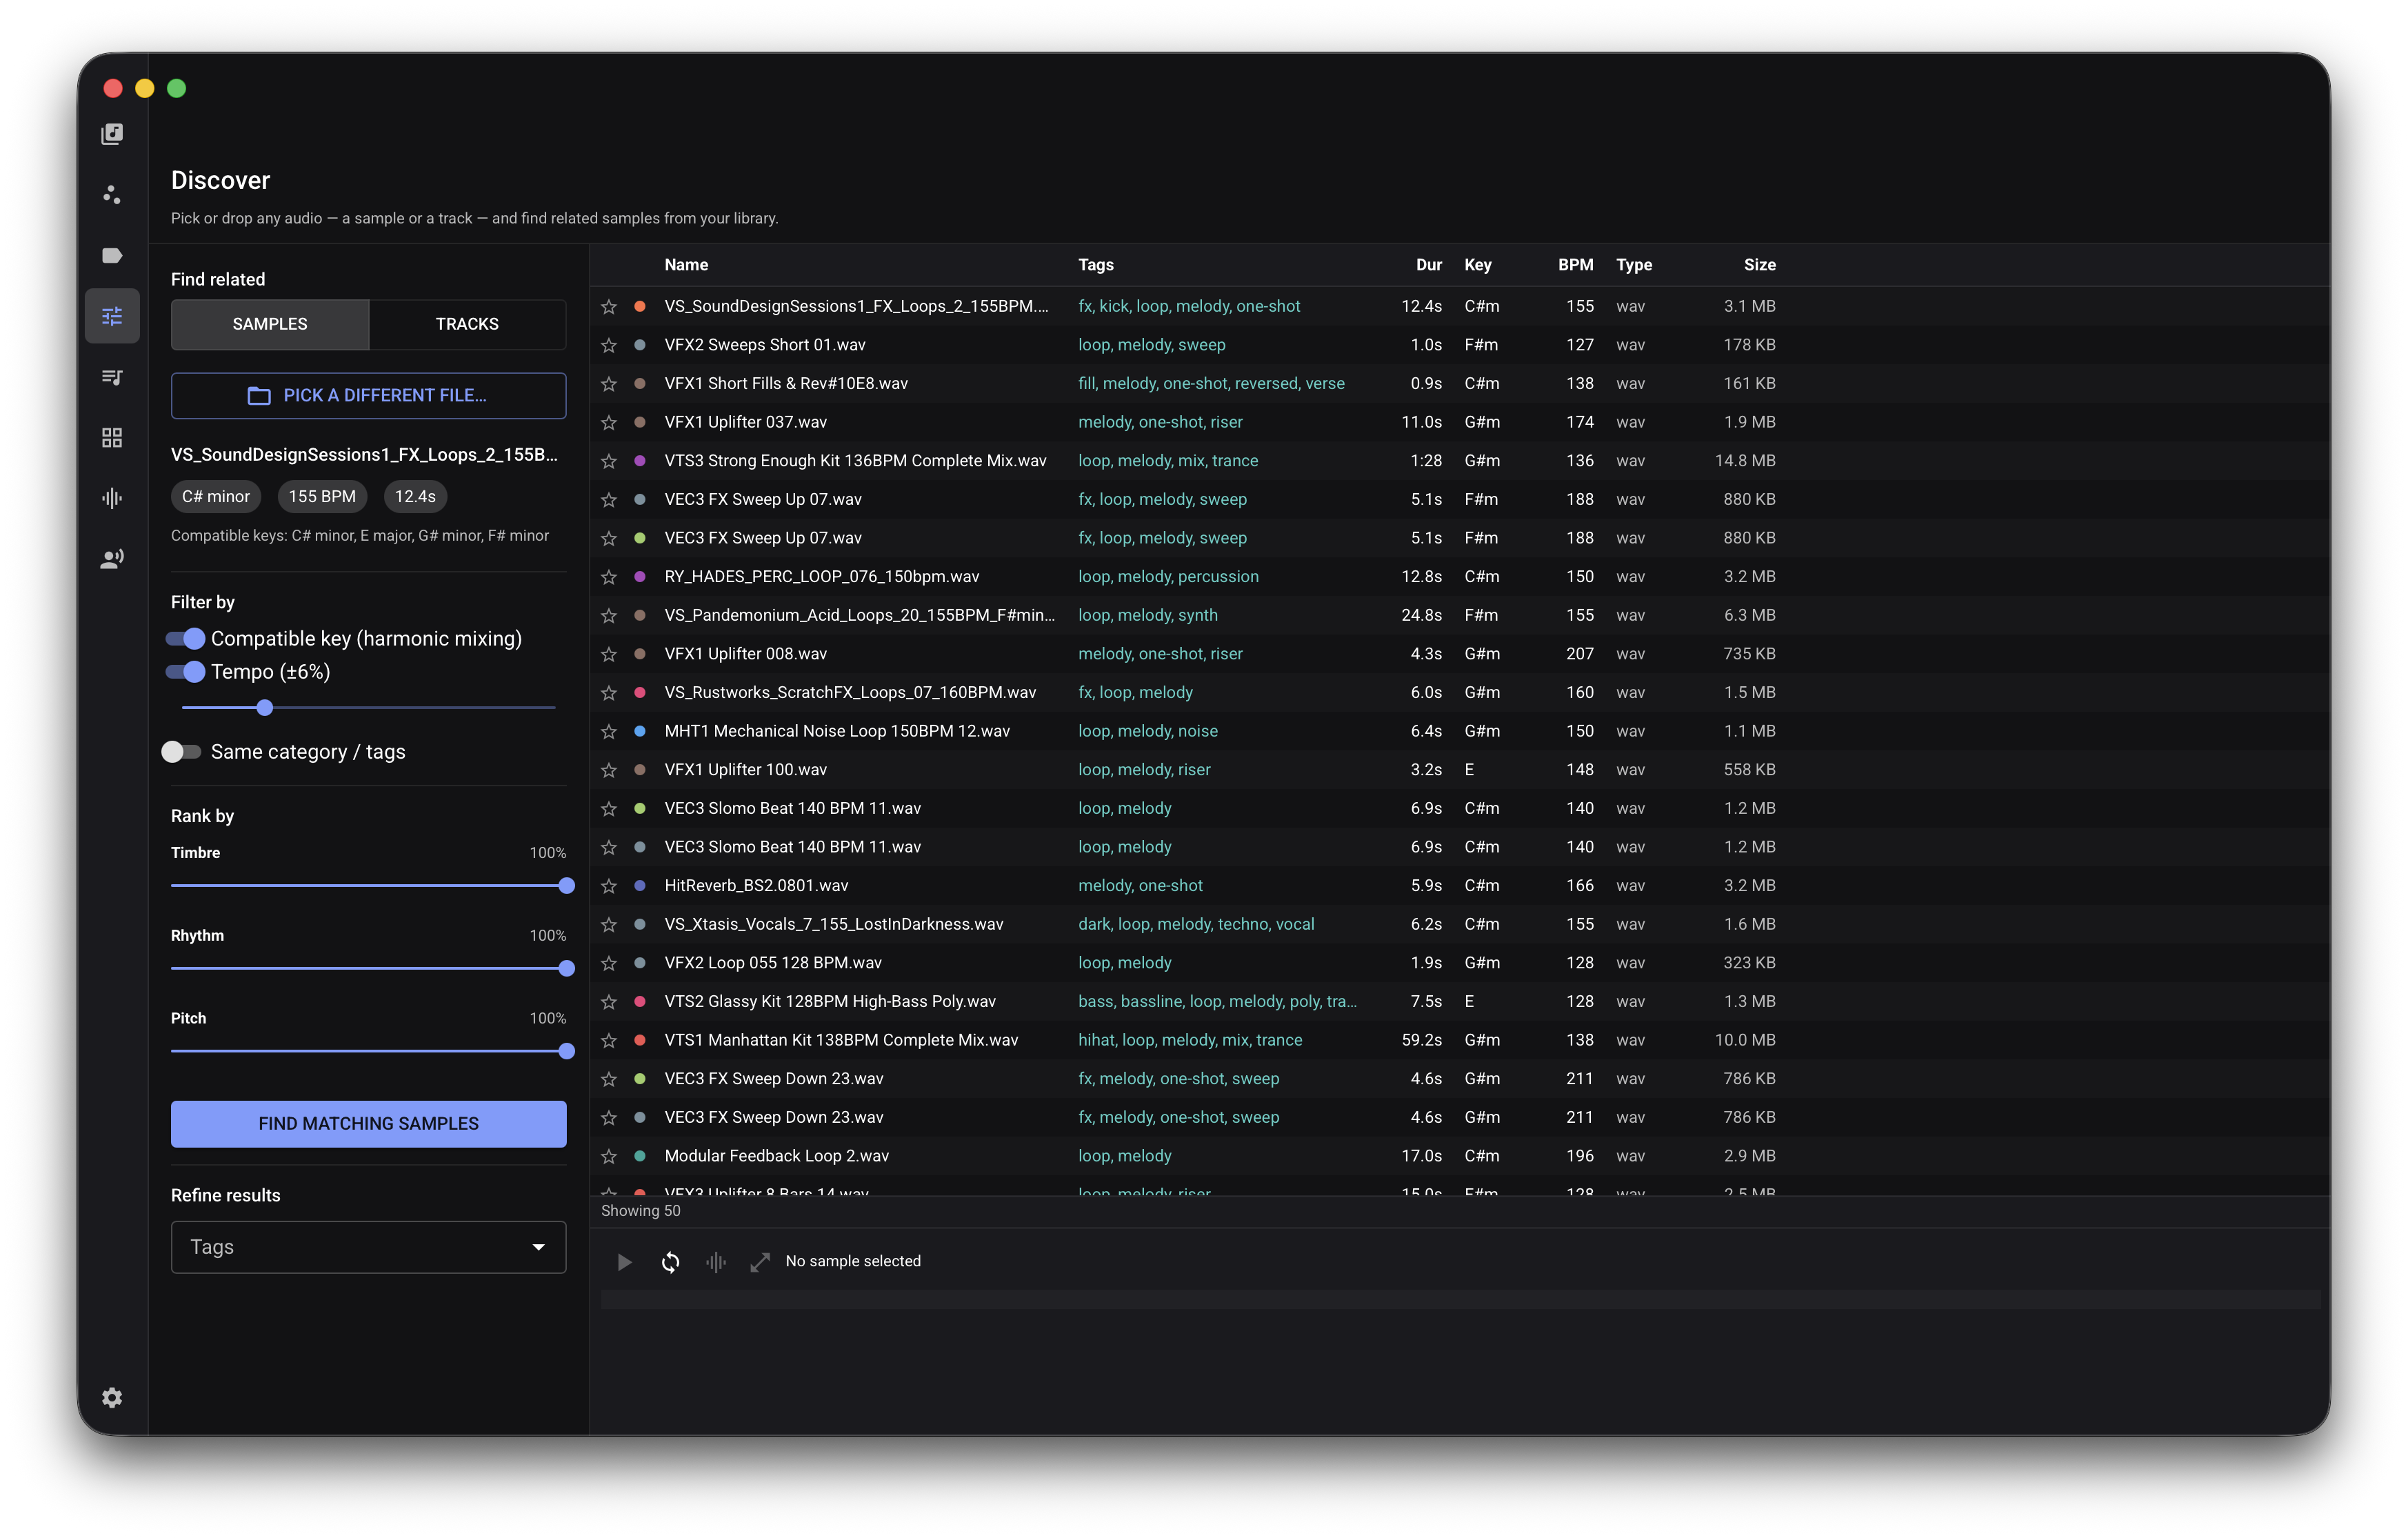
Task: Toggle the loop icon in player bar
Action: 670,1262
